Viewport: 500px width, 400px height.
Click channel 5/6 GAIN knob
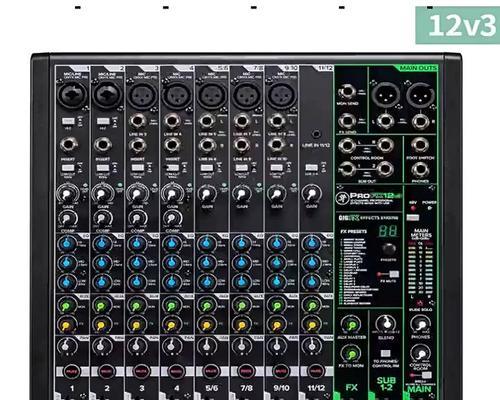pos(206,194)
